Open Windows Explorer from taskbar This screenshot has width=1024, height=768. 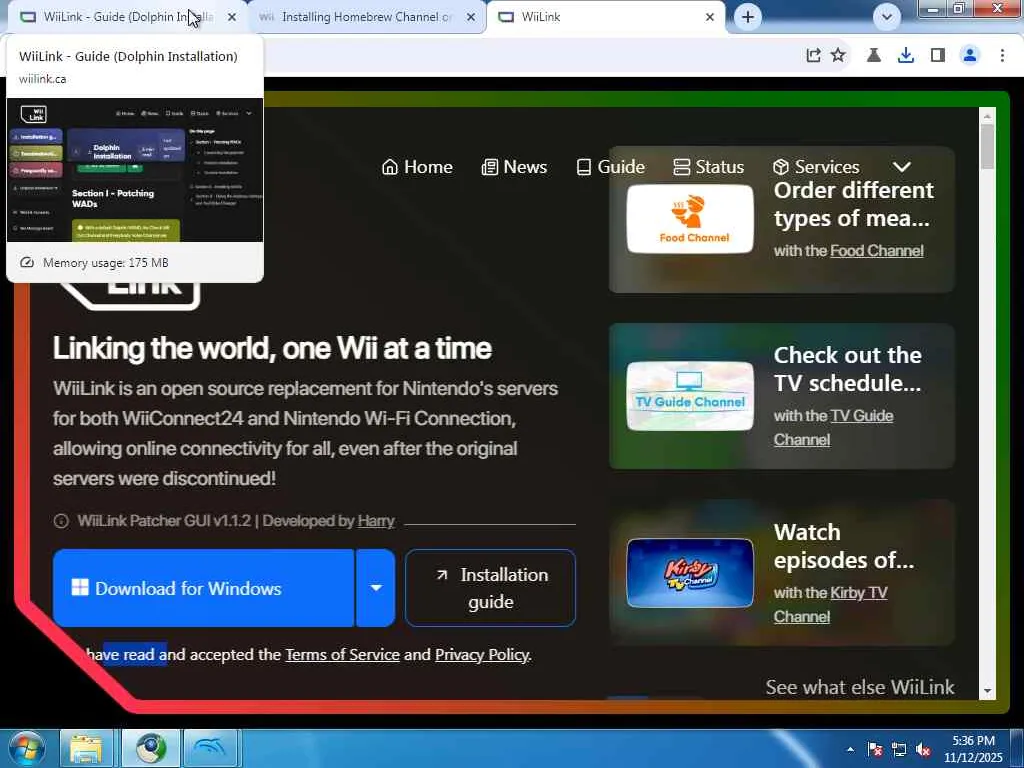pos(86,748)
